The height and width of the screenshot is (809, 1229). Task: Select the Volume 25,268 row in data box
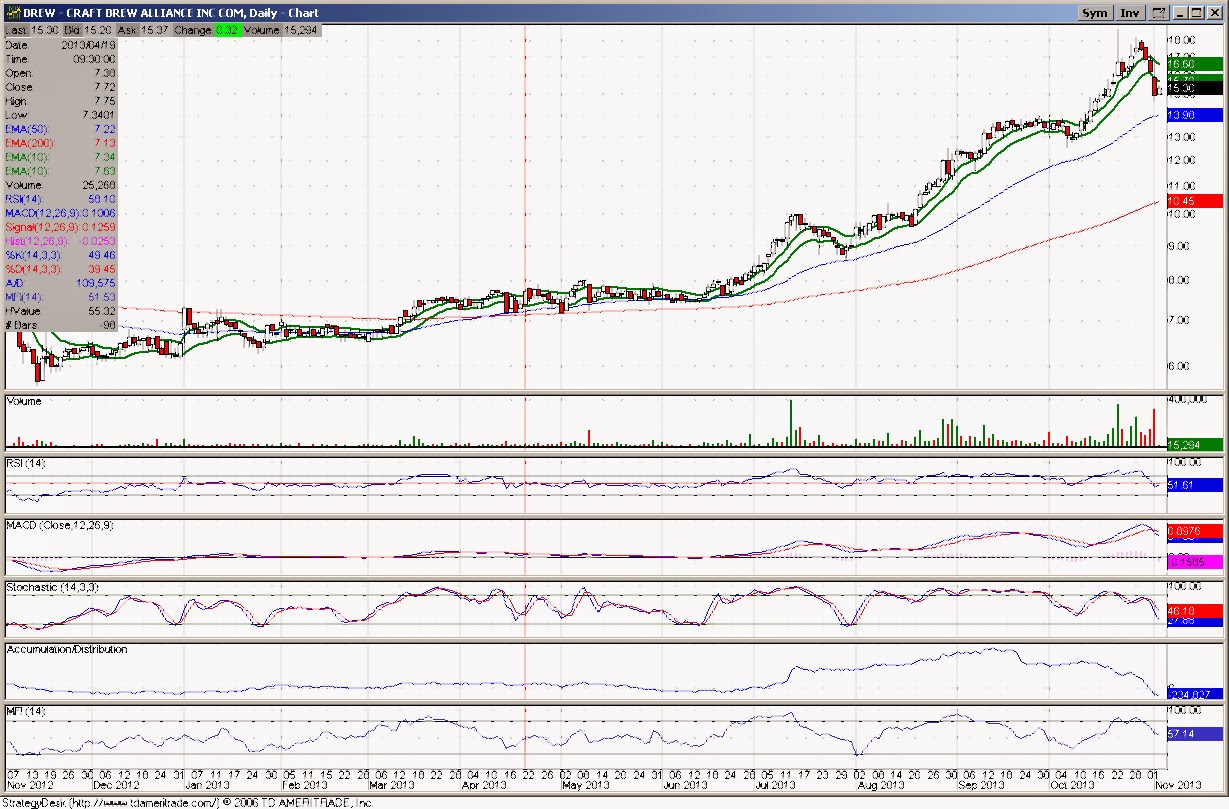(x=61, y=185)
